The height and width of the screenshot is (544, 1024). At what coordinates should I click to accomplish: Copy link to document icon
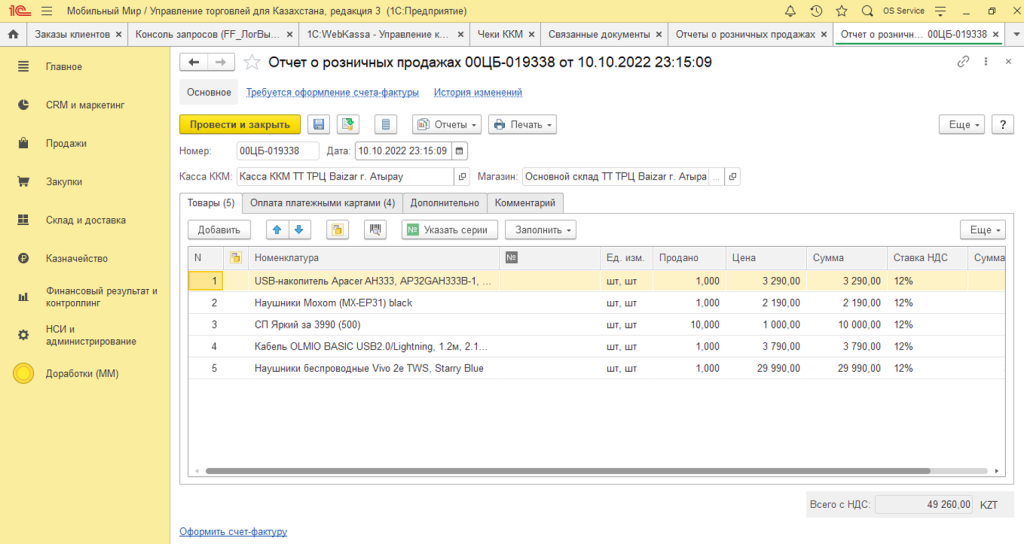coord(963,61)
